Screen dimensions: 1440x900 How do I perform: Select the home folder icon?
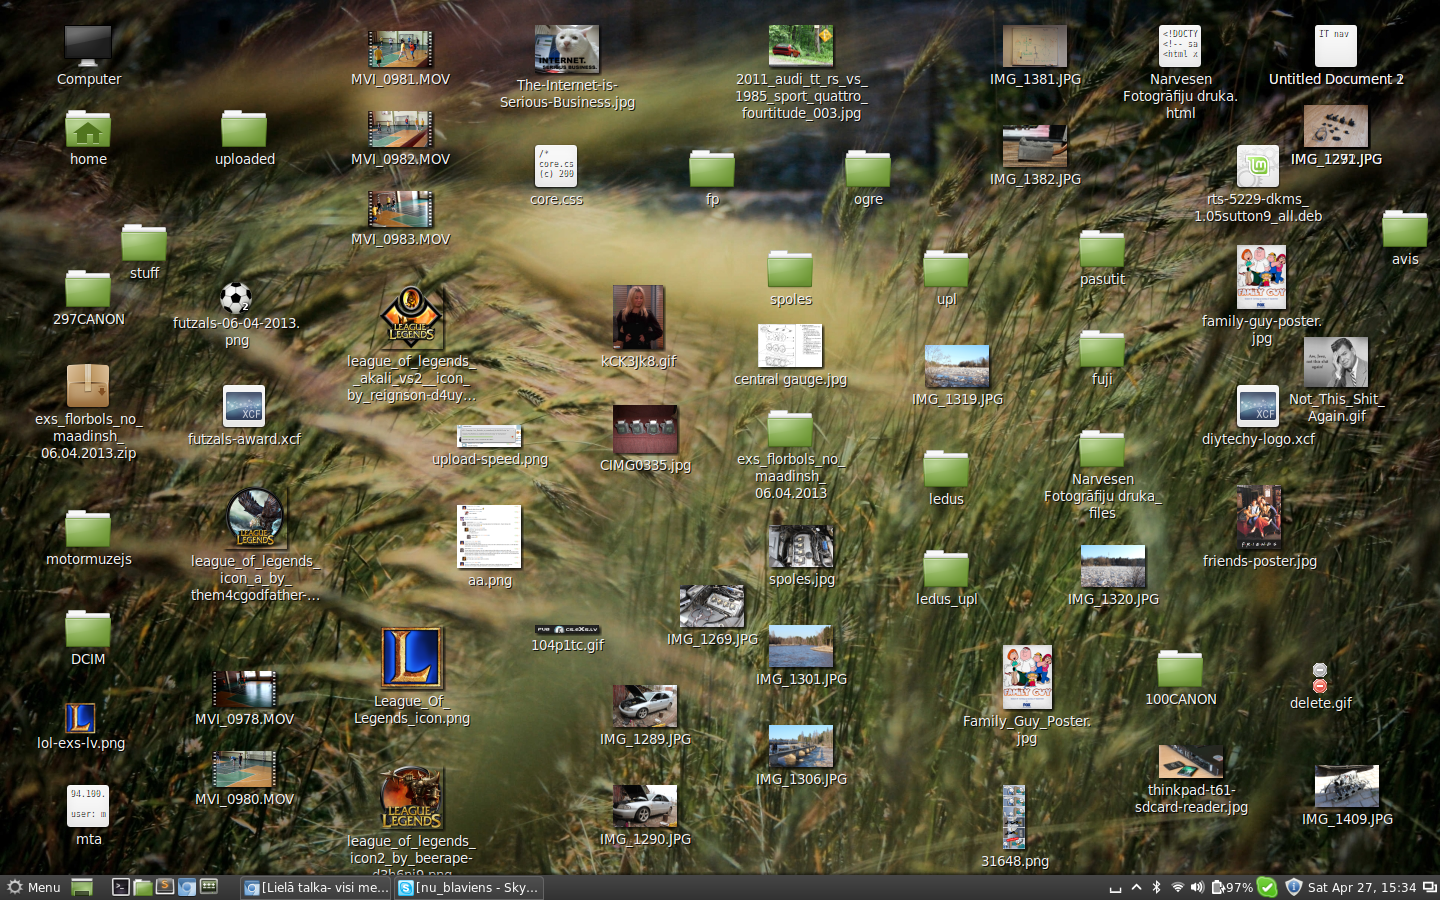(x=88, y=130)
